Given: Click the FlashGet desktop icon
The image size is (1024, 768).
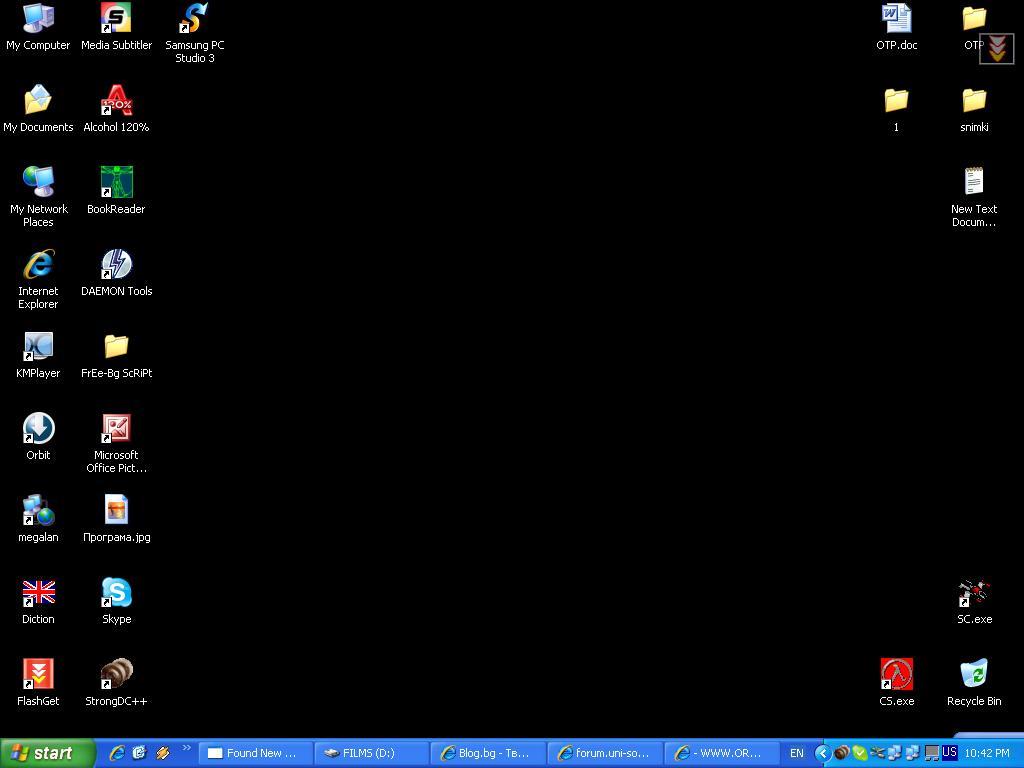Looking at the screenshot, I should click(38, 674).
